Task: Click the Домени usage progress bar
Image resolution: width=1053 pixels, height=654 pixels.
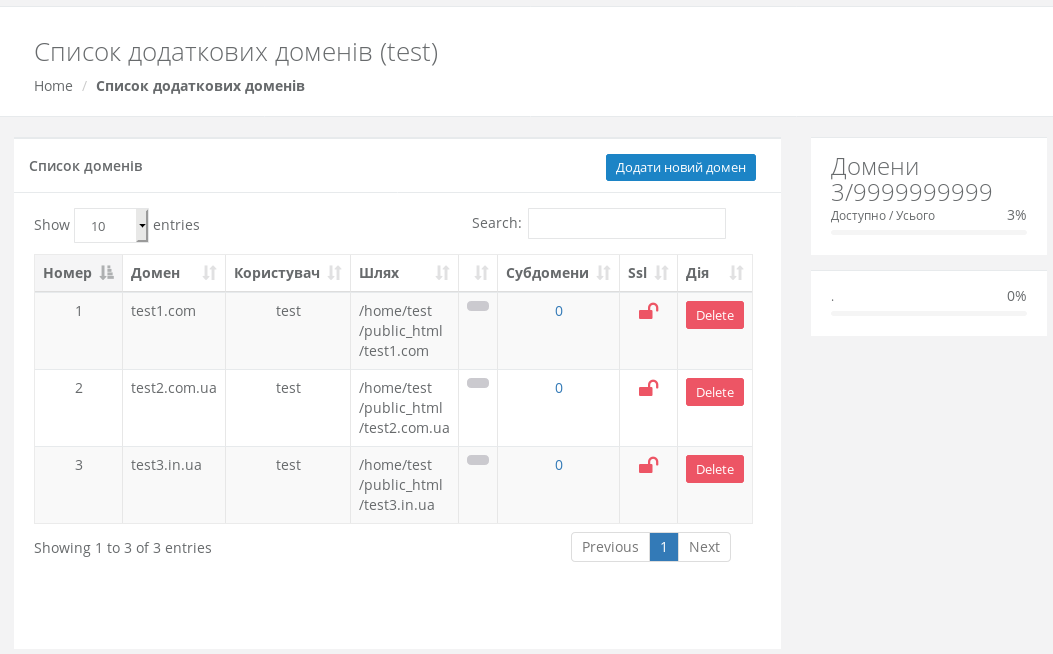Action: (x=928, y=232)
